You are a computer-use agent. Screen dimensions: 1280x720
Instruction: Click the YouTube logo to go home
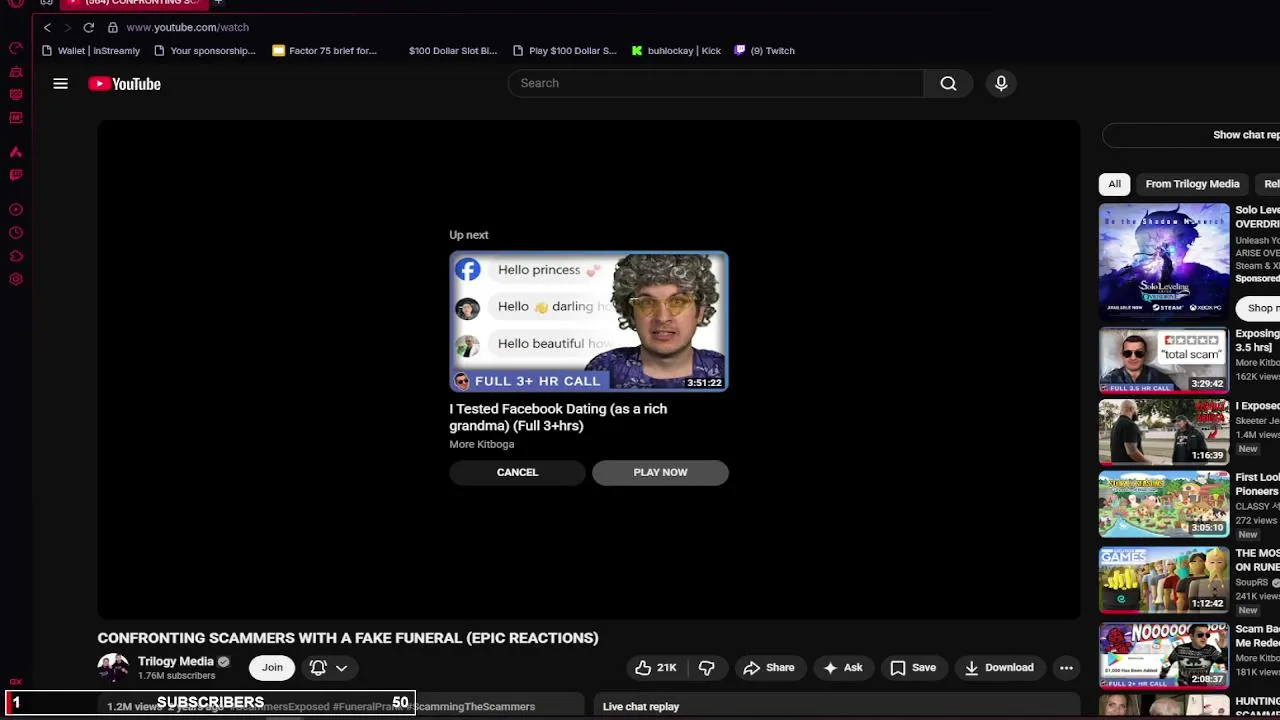[124, 84]
